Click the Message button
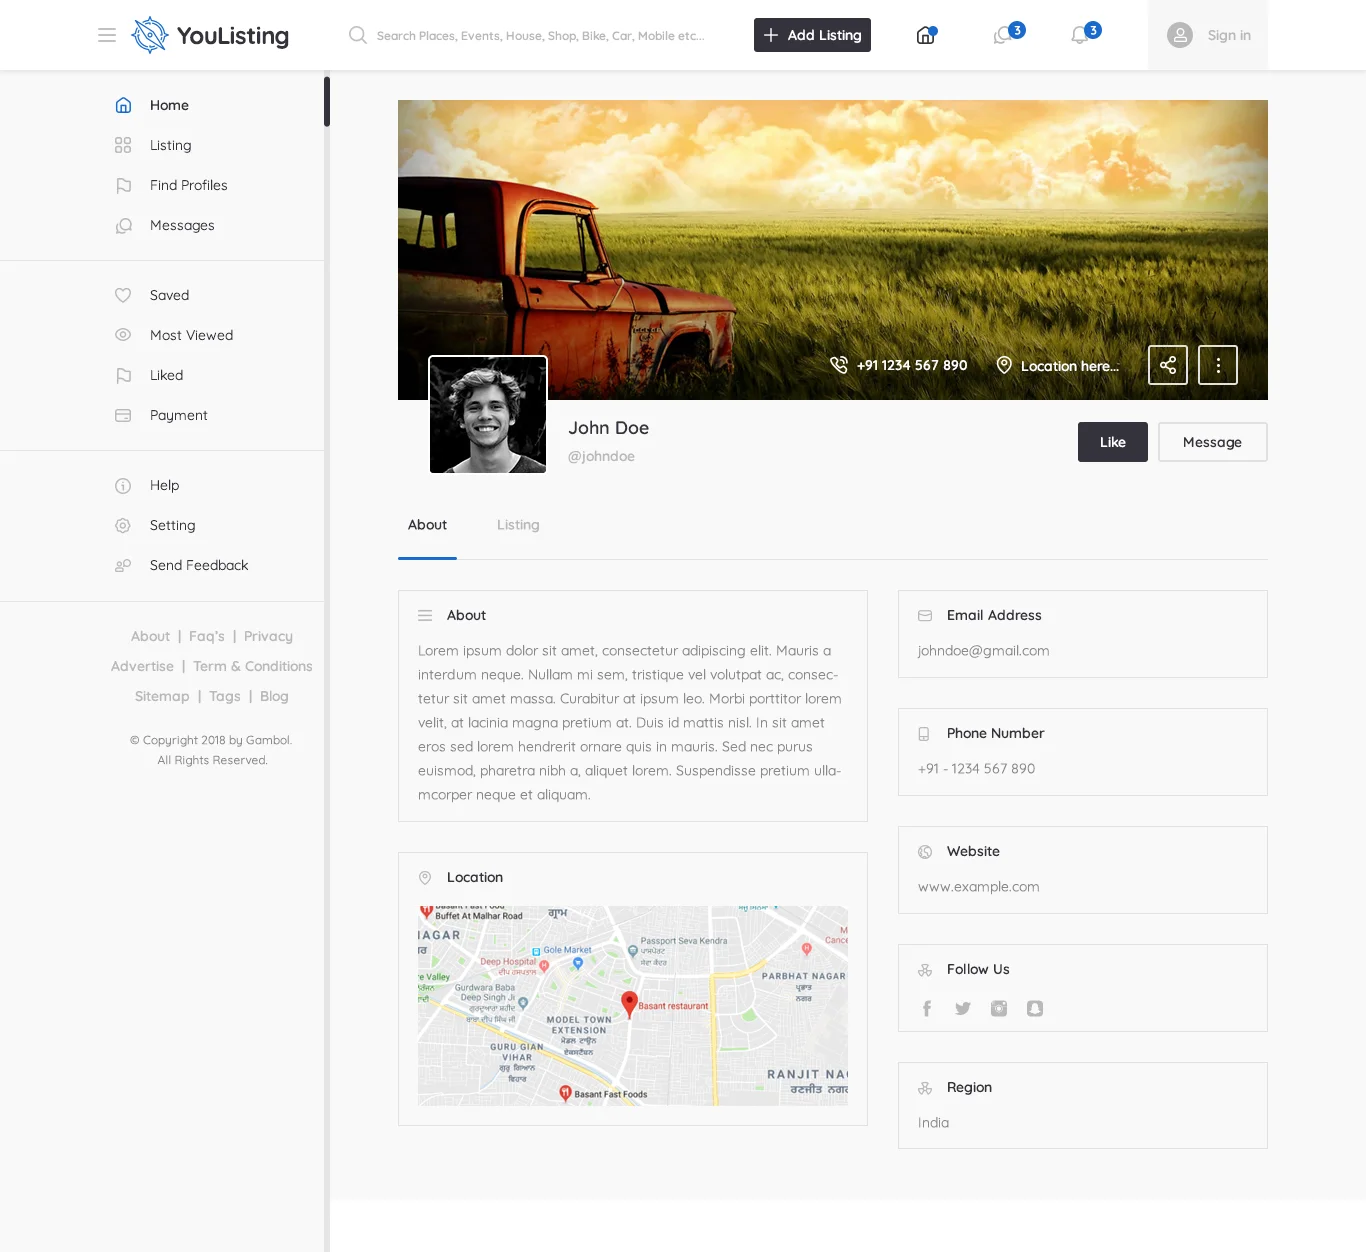 (x=1212, y=442)
